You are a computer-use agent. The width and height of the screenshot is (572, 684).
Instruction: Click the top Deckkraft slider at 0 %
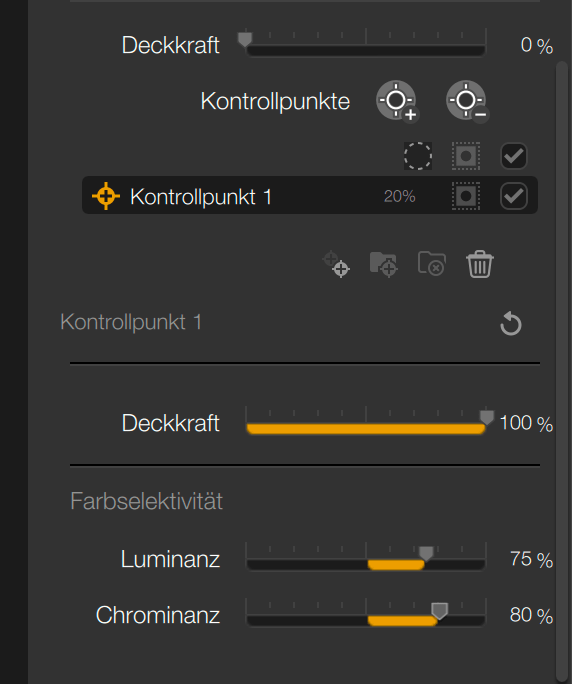(366, 45)
